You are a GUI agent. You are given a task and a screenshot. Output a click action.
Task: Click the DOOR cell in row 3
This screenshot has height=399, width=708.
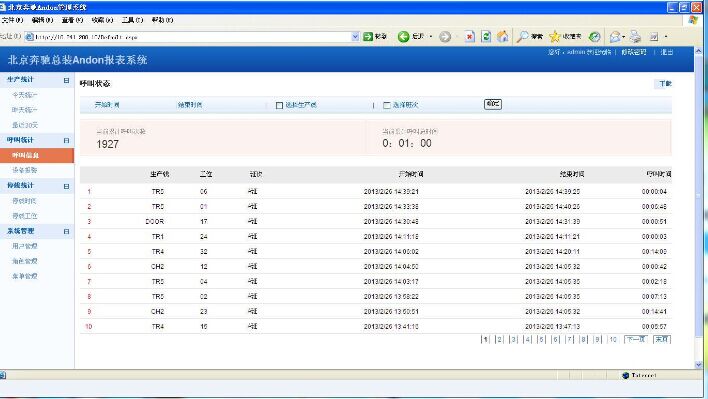tap(154, 222)
